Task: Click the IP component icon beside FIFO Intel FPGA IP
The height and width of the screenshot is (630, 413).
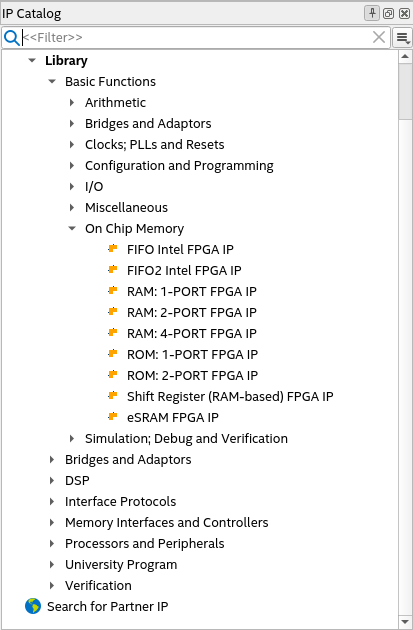Action: coord(113,249)
